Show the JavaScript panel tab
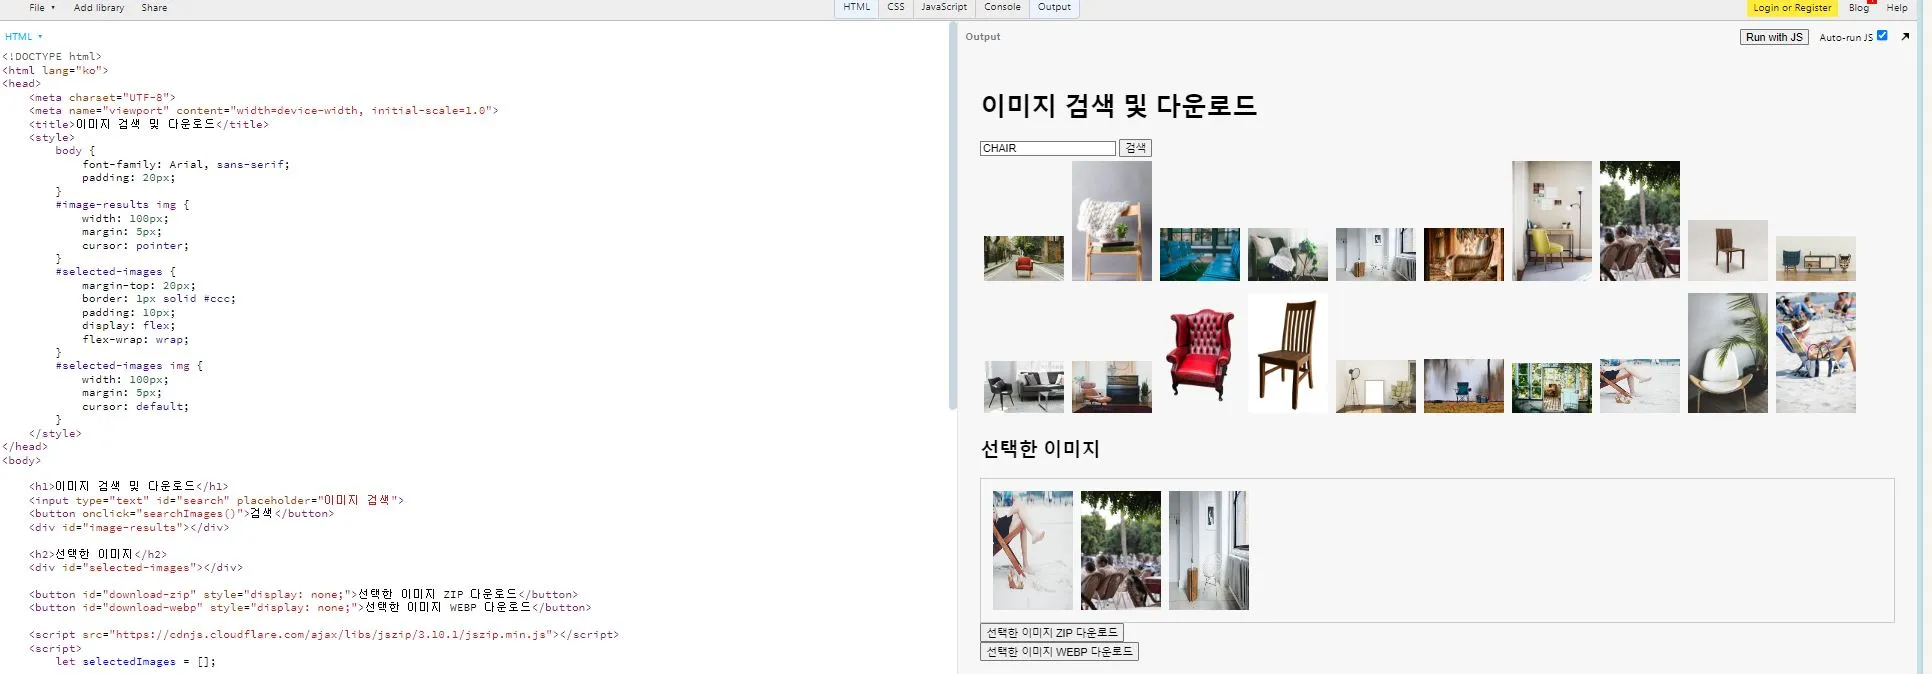The image size is (1932, 674). [943, 7]
